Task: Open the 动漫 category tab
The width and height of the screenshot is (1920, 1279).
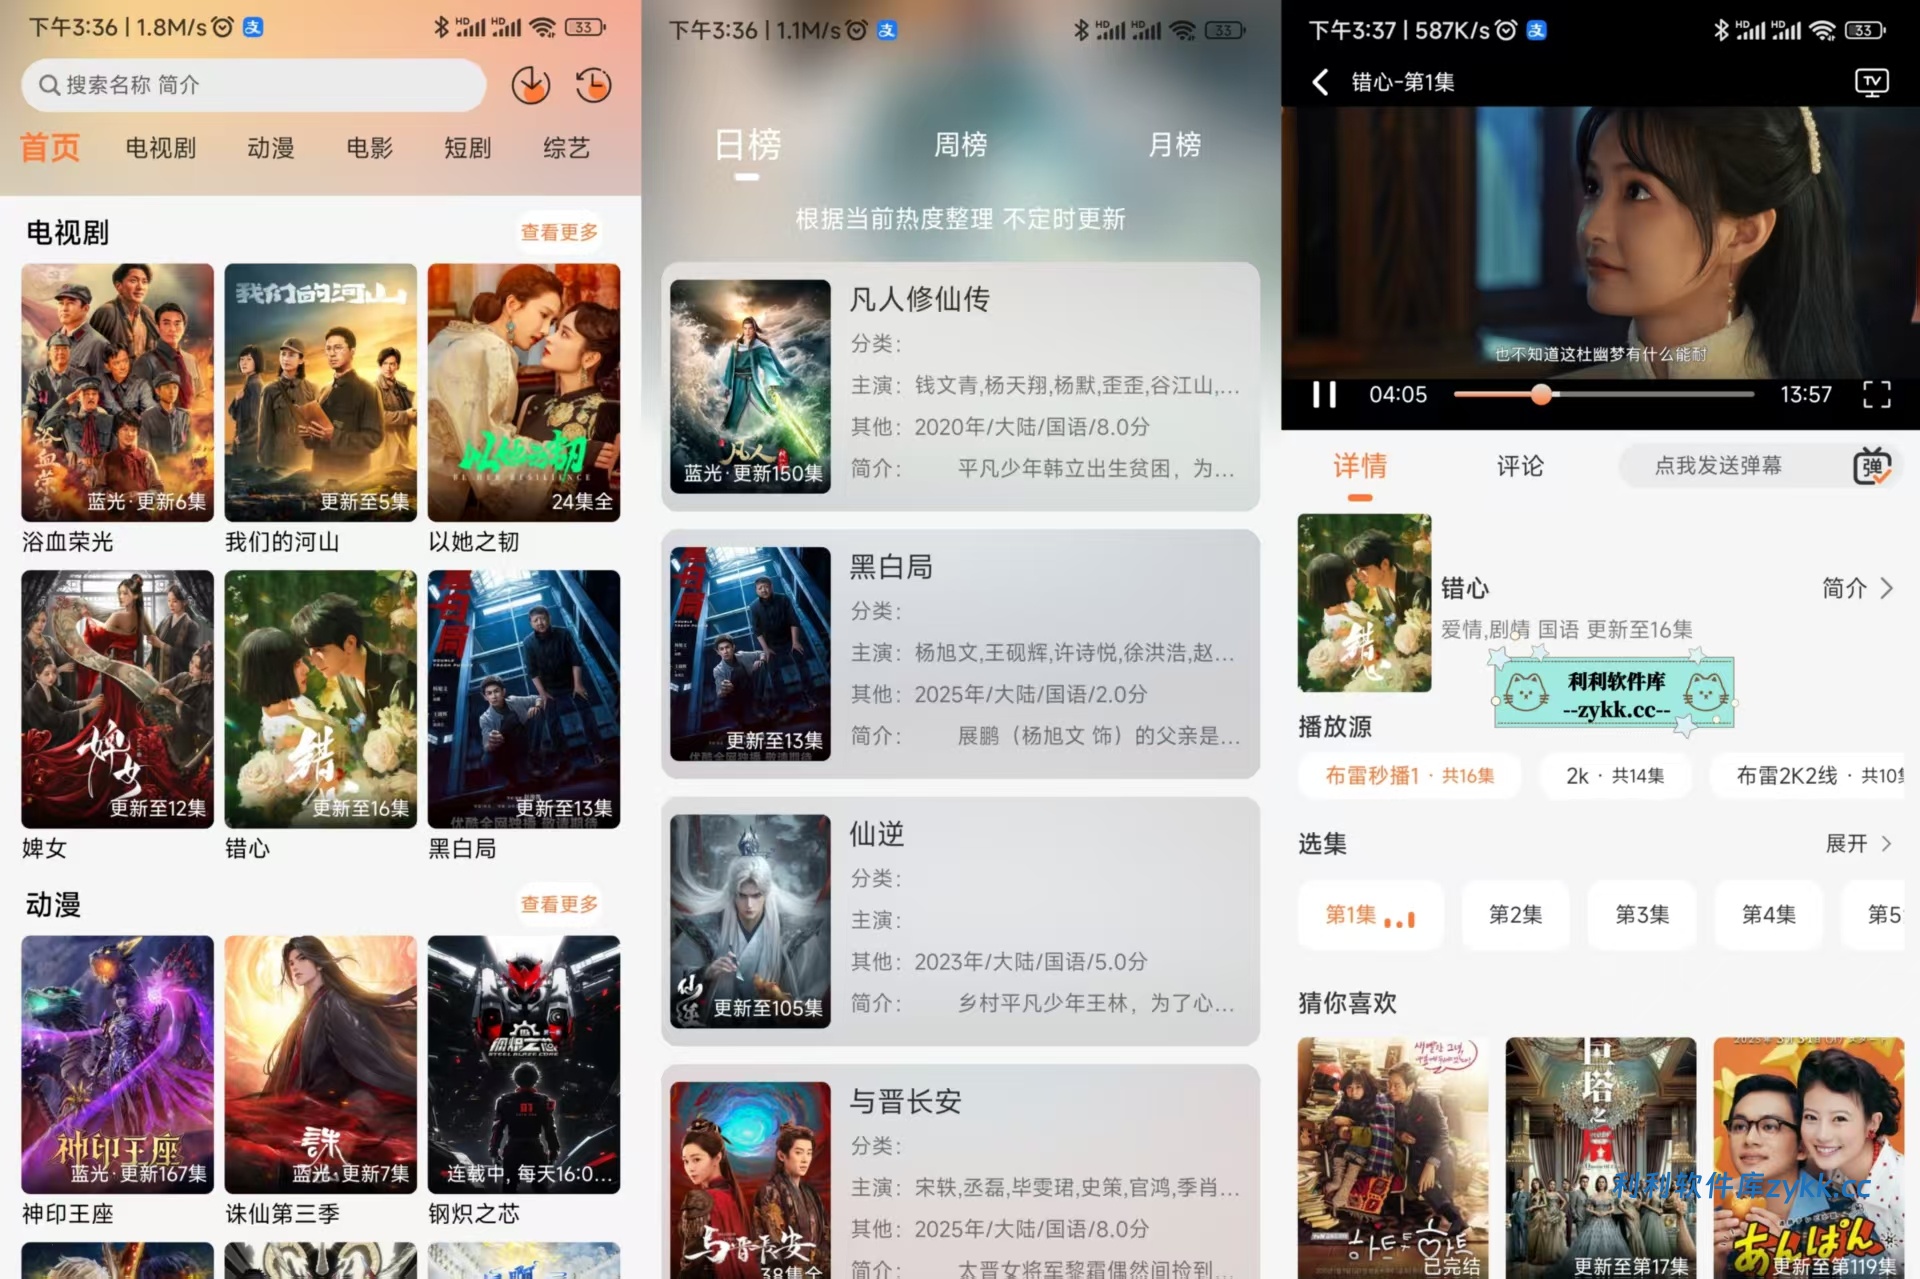Action: pos(270,148)
